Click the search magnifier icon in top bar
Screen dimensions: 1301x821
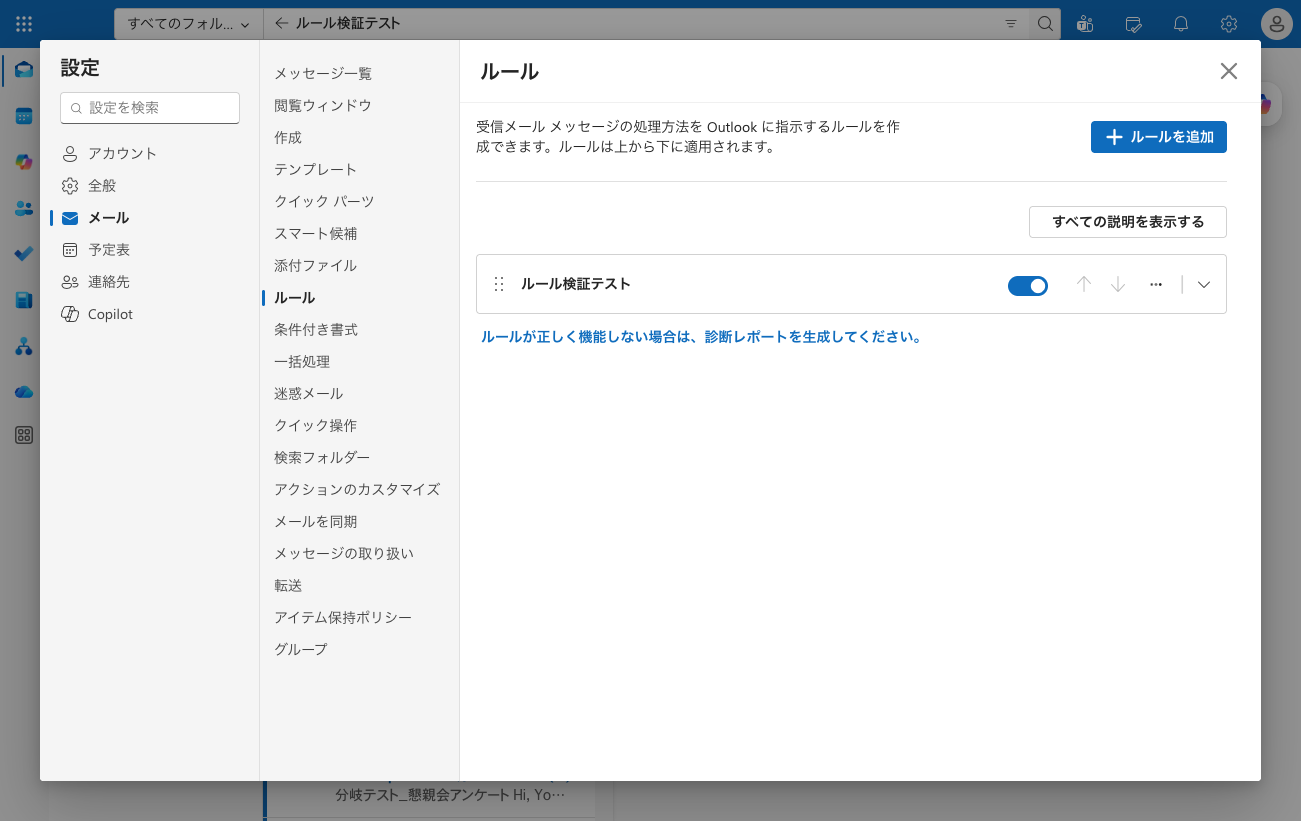pyautogui.click(x=1045, y=23)
